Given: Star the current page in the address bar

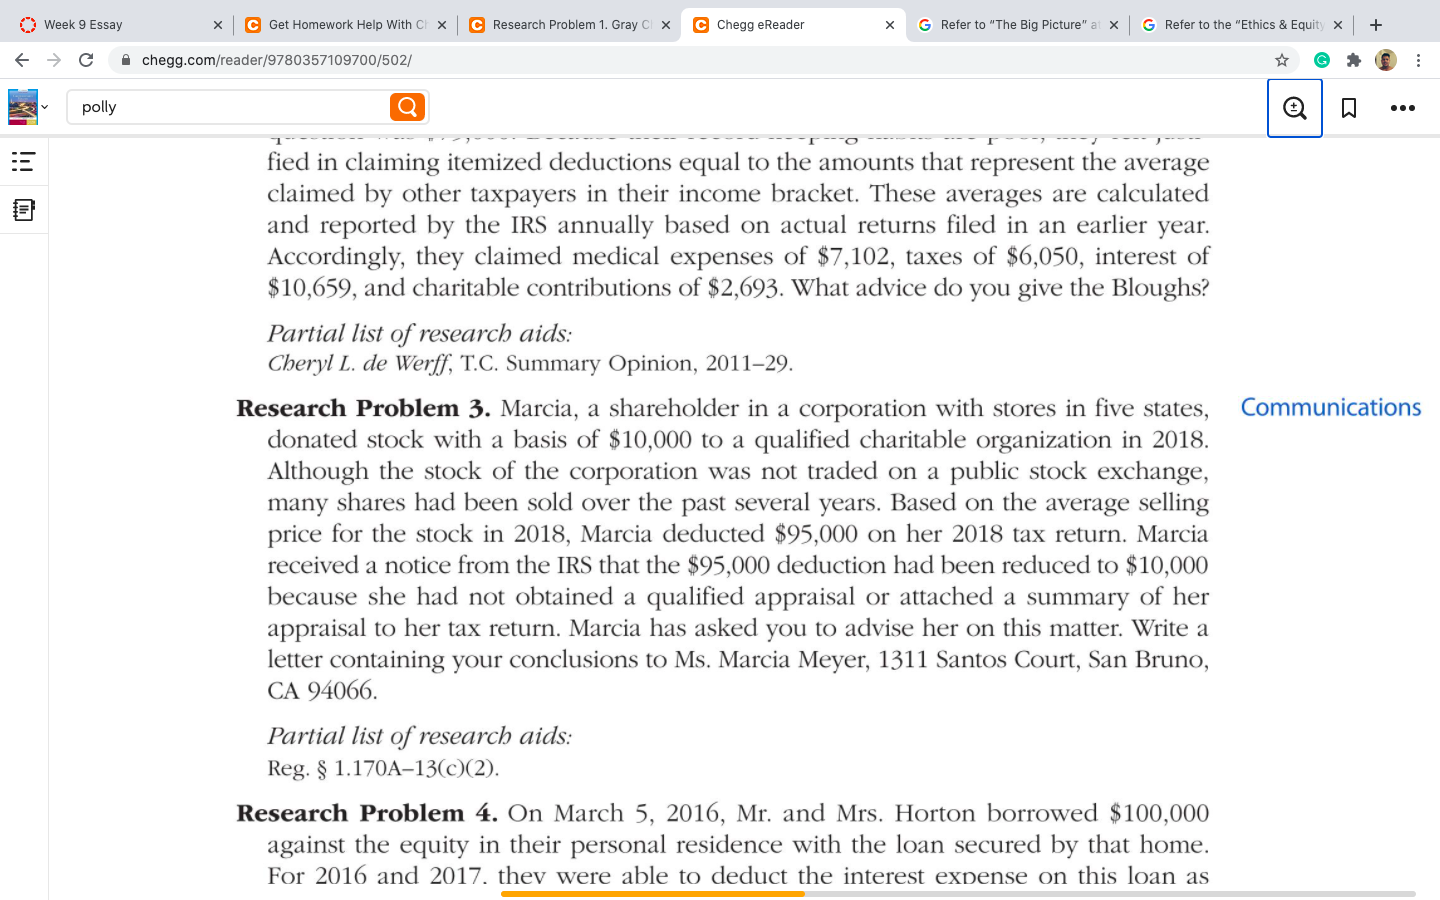Looking at the screenshot, I should pos(1281,60).
